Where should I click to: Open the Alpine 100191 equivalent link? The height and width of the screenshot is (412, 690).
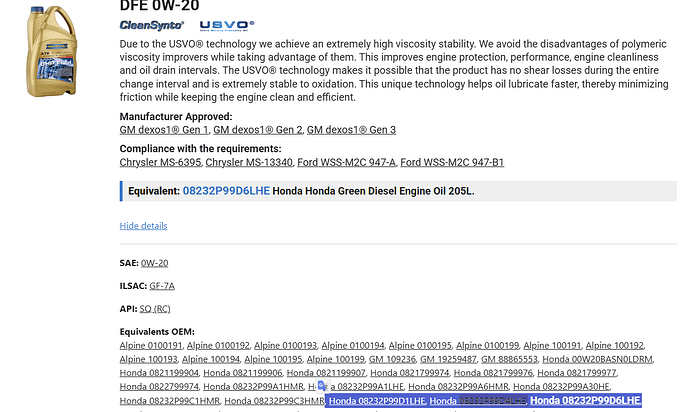click(552, 346)
